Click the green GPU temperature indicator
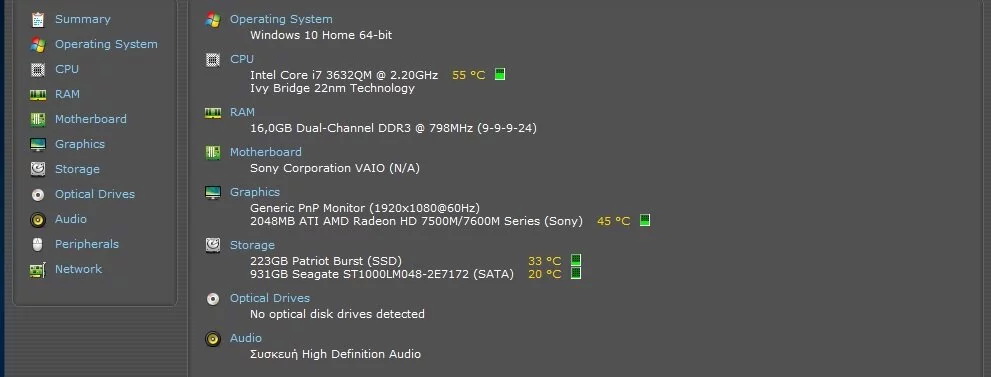Screen dimensions: 991x377 tap(645, 220)
